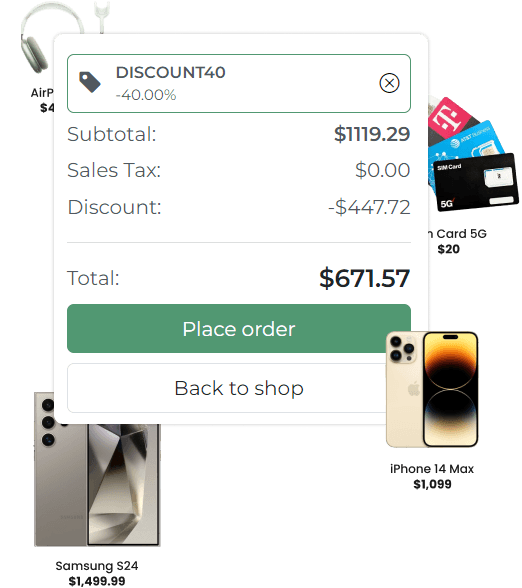This screenshot has height=588, width=522.
Task: Click the price tag icon beside DISCOUNT40
Action: [90, 82]
